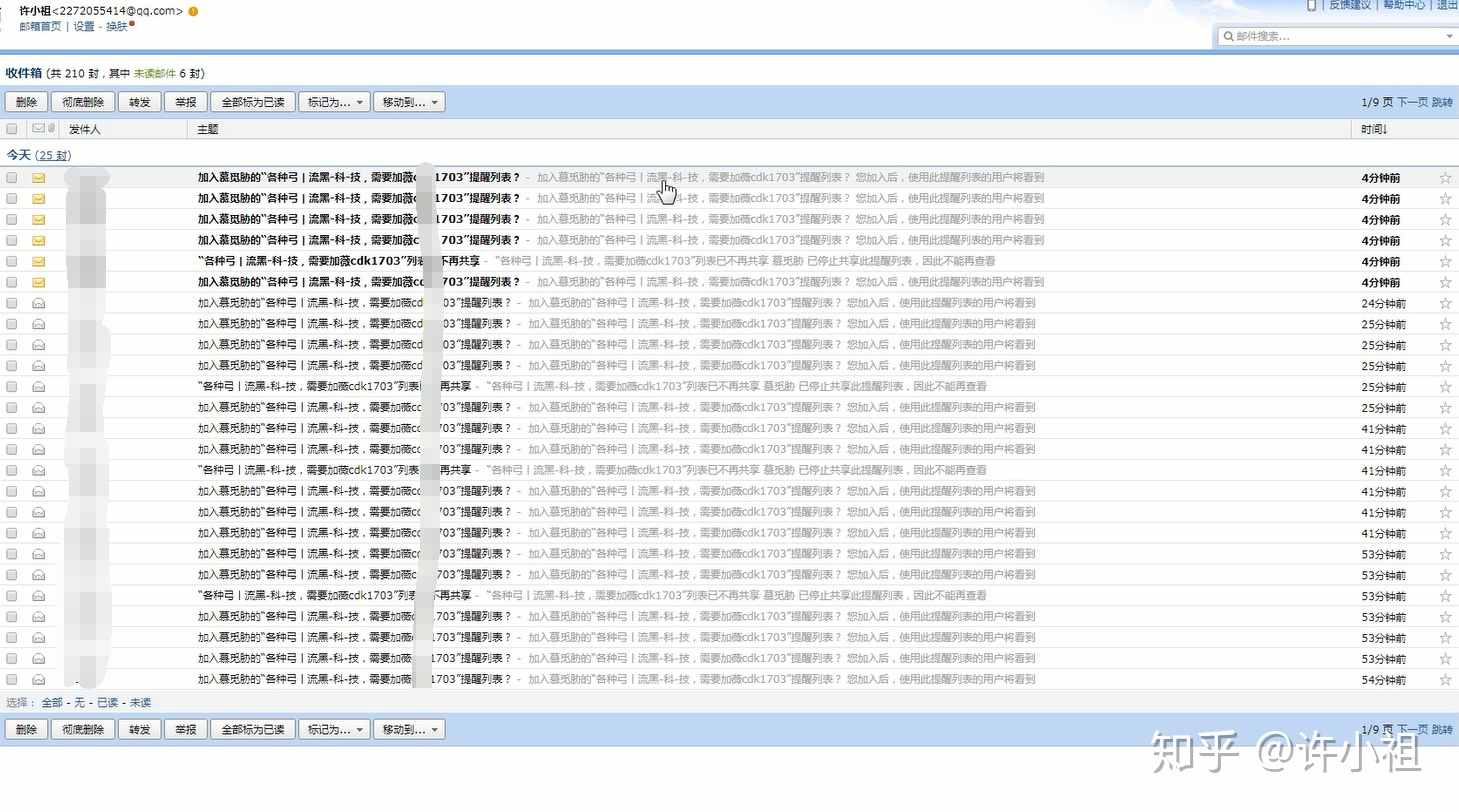Screen dimensions: 1459x812
Task: Click the 转发 button above the mail list
Action: pyautogui.click(x=139, y=102)
